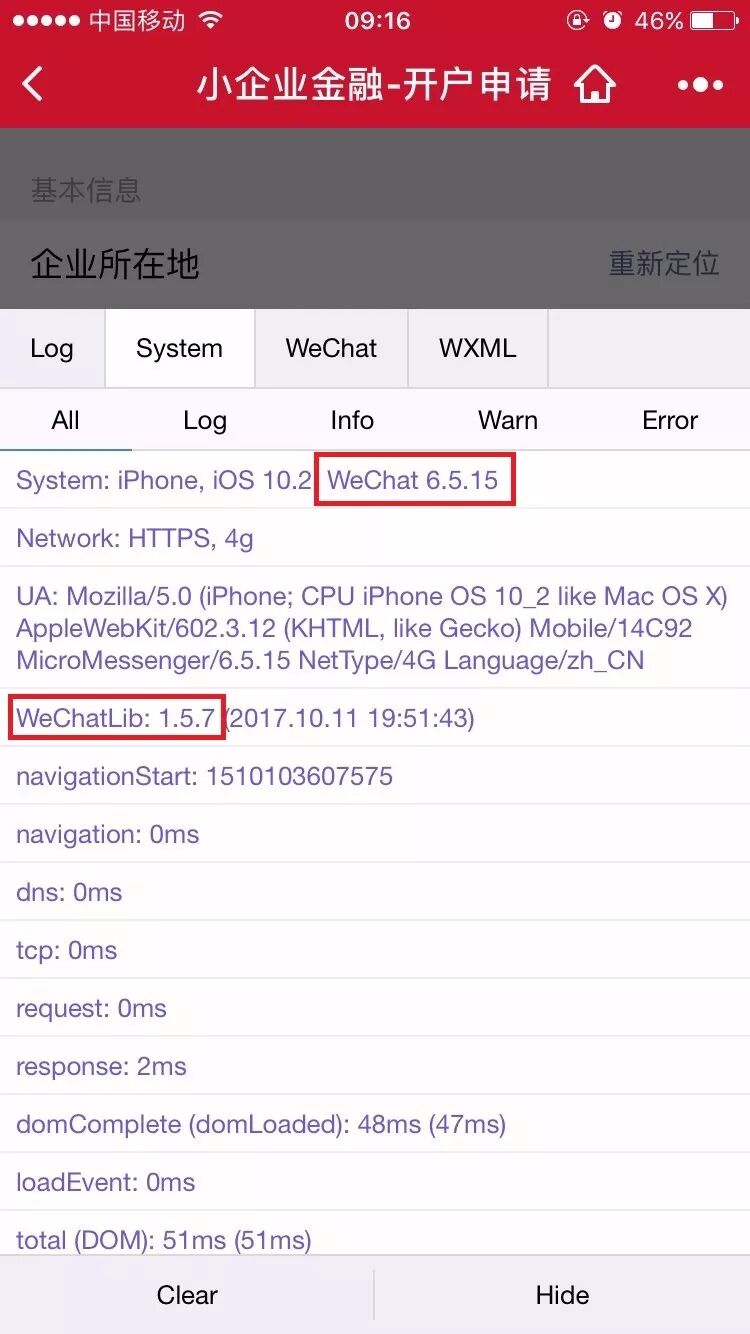Select the loadEvent: 0ms row
Viewport: 750px width, 1334px height.
(x=375, y=1182)
